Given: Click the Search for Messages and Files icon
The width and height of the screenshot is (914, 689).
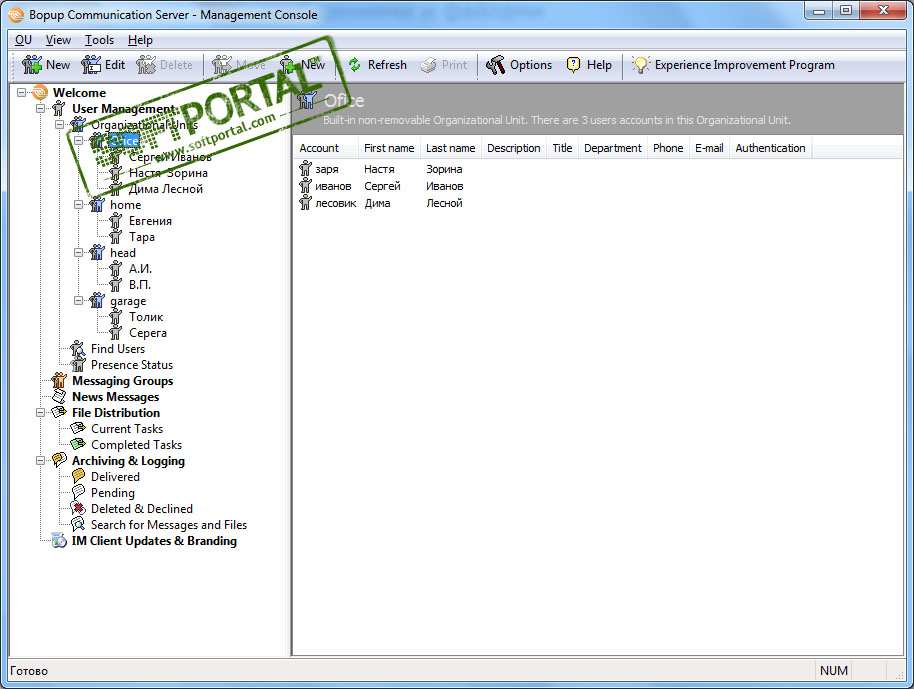Looking at the screenshot, I should (78, 525).
